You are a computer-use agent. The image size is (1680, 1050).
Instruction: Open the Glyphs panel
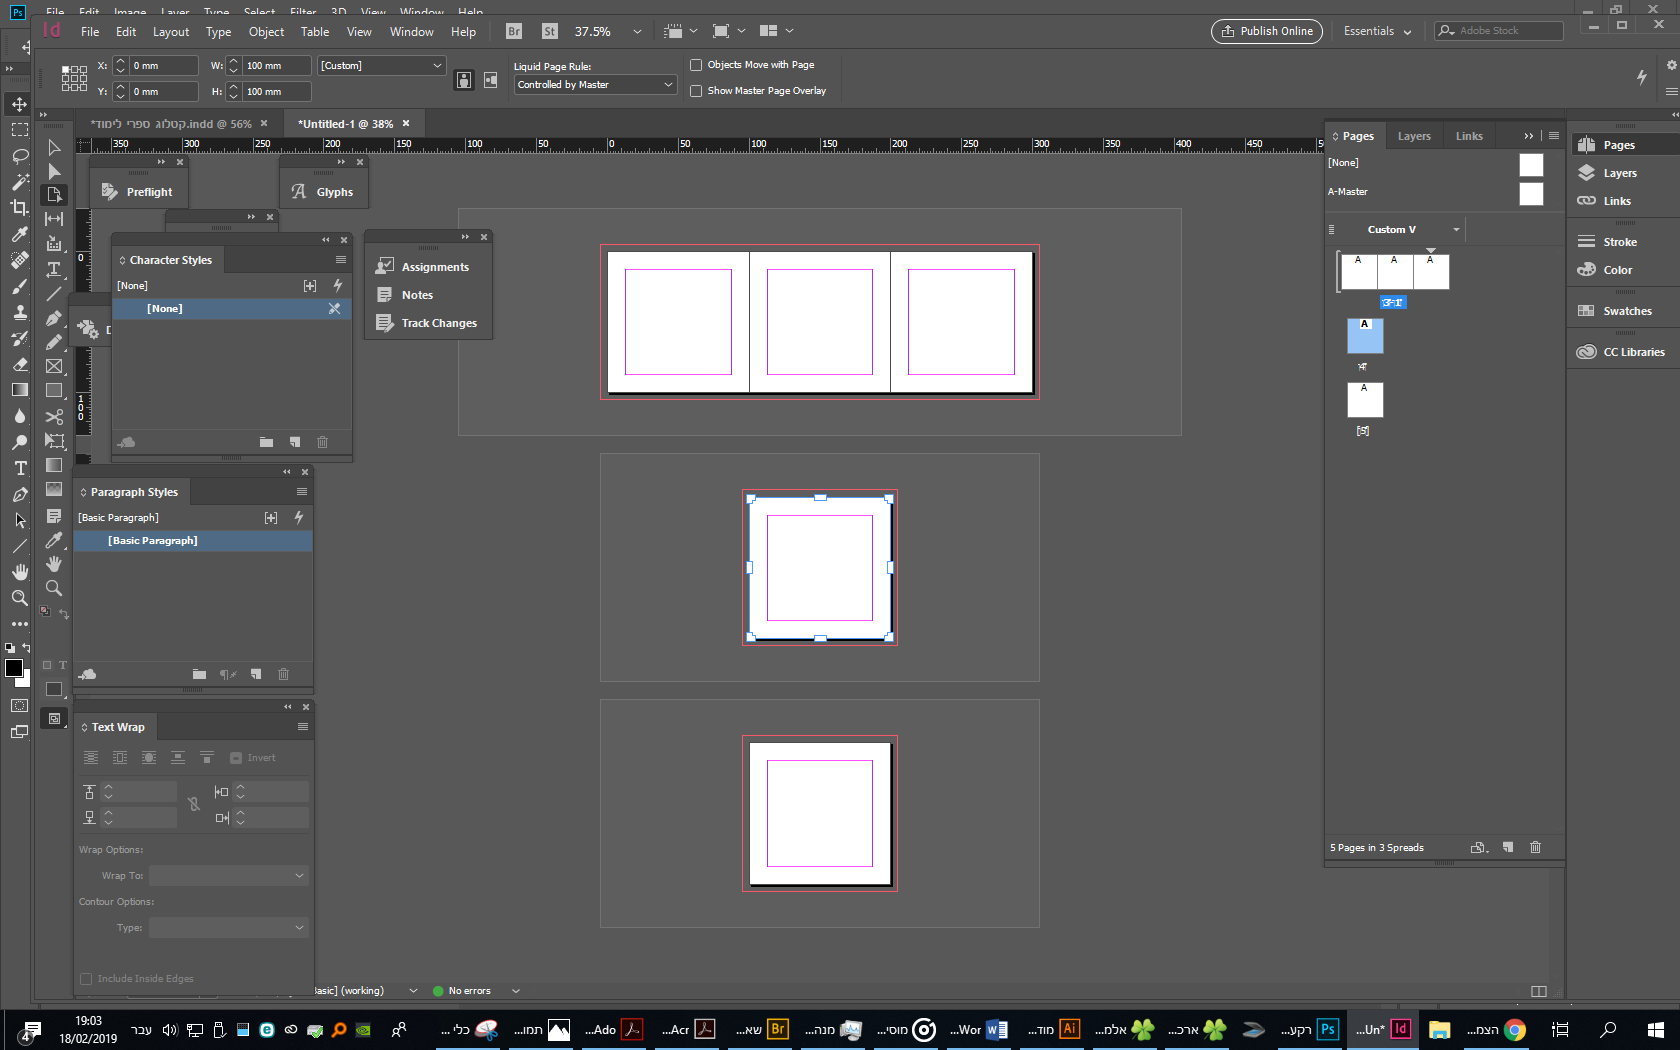tap(323, 192)
